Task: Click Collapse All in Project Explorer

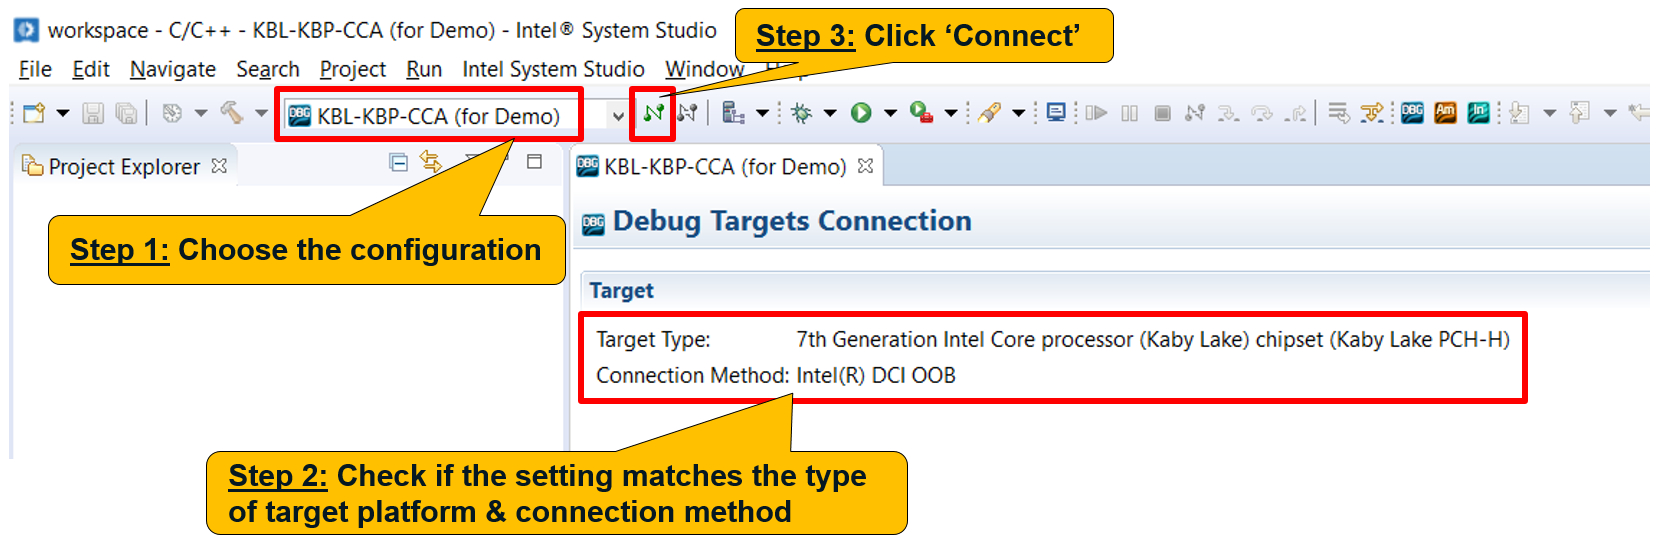Action: coord(398,162)
